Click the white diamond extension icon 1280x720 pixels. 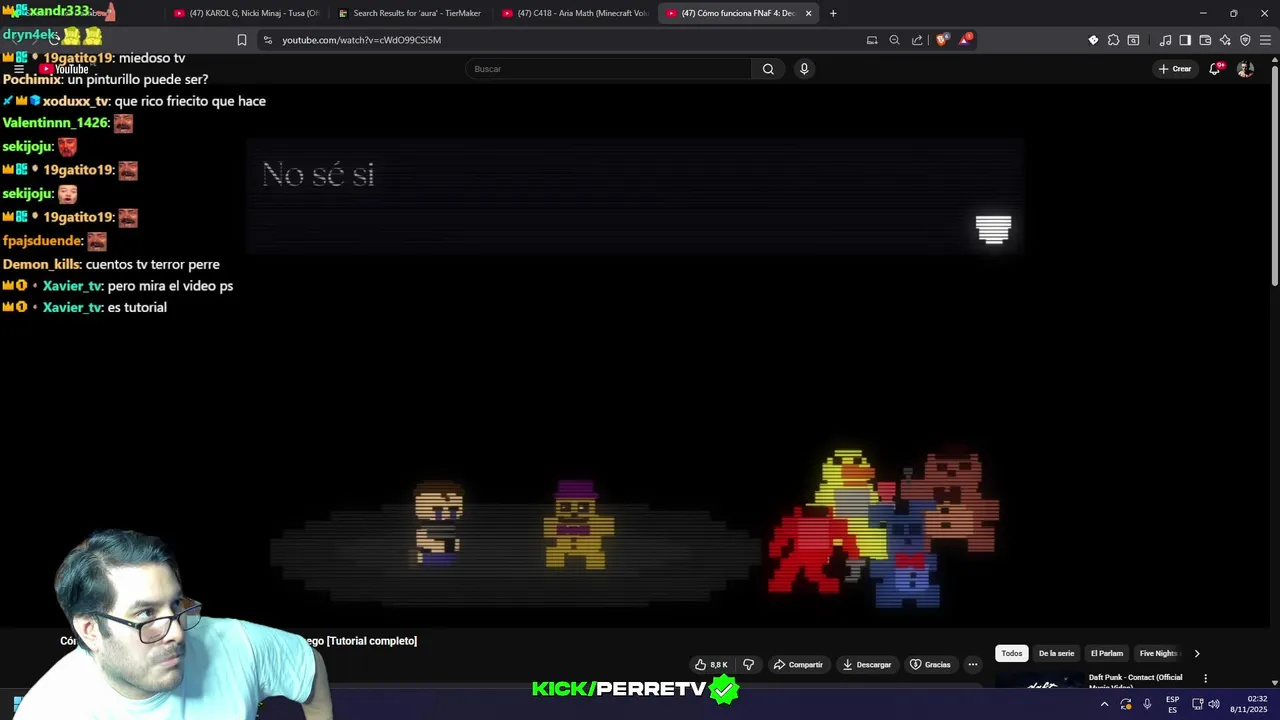[x=1093, y=40]
